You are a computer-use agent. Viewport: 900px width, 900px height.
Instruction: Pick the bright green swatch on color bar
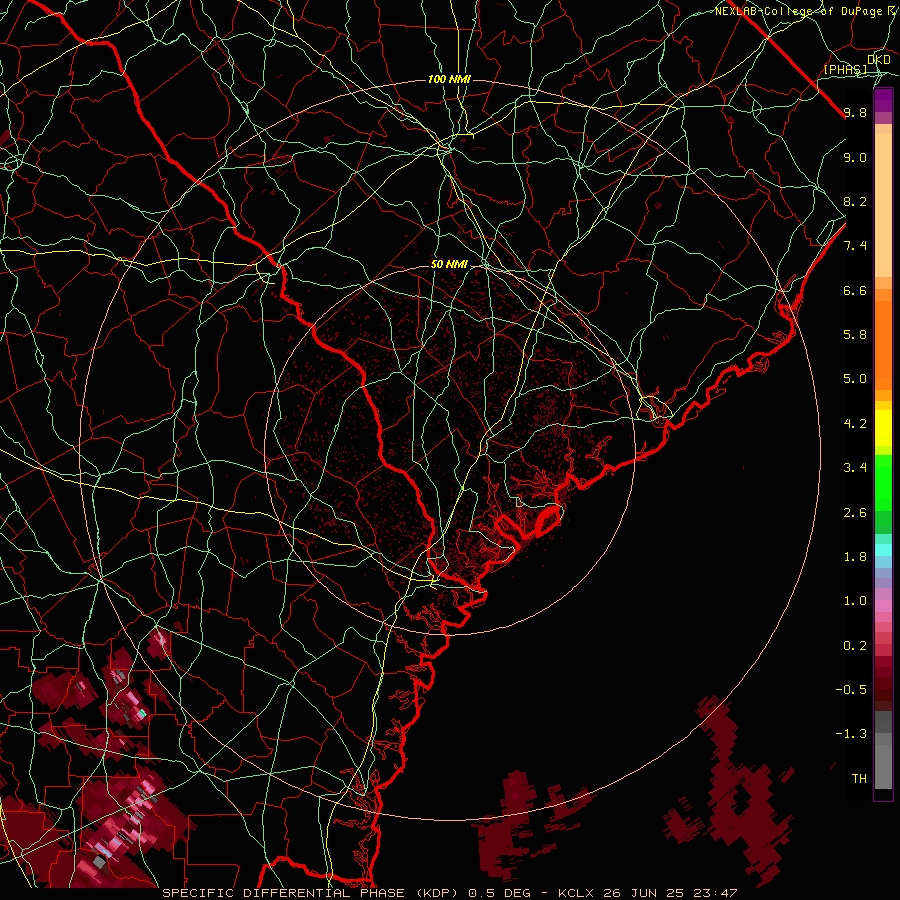[883, 488]
